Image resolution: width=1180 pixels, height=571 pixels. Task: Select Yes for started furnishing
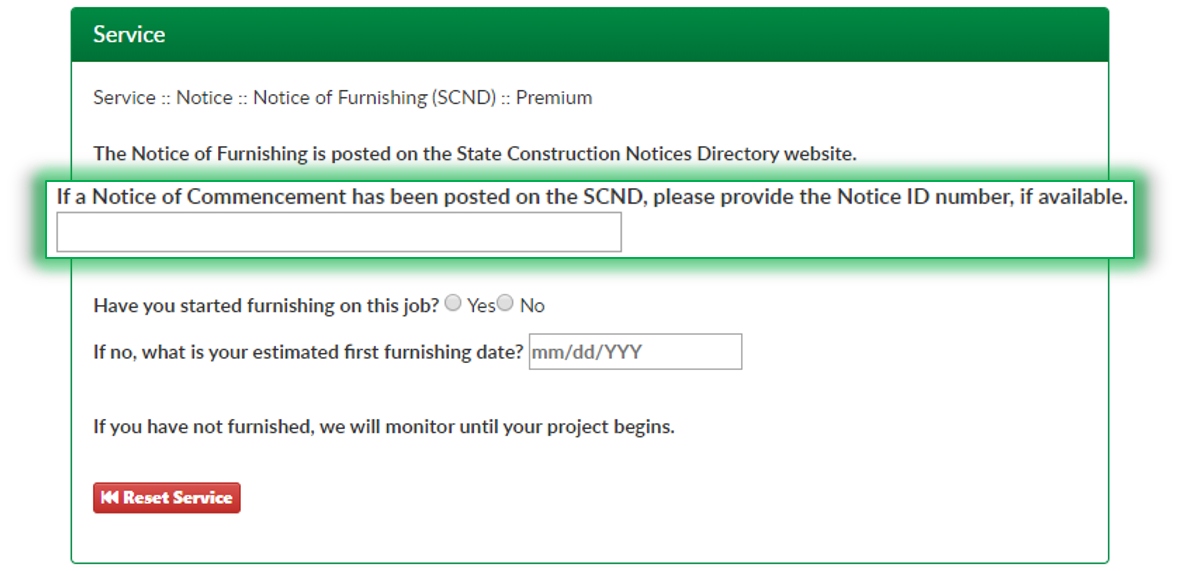tap(453, 304)
